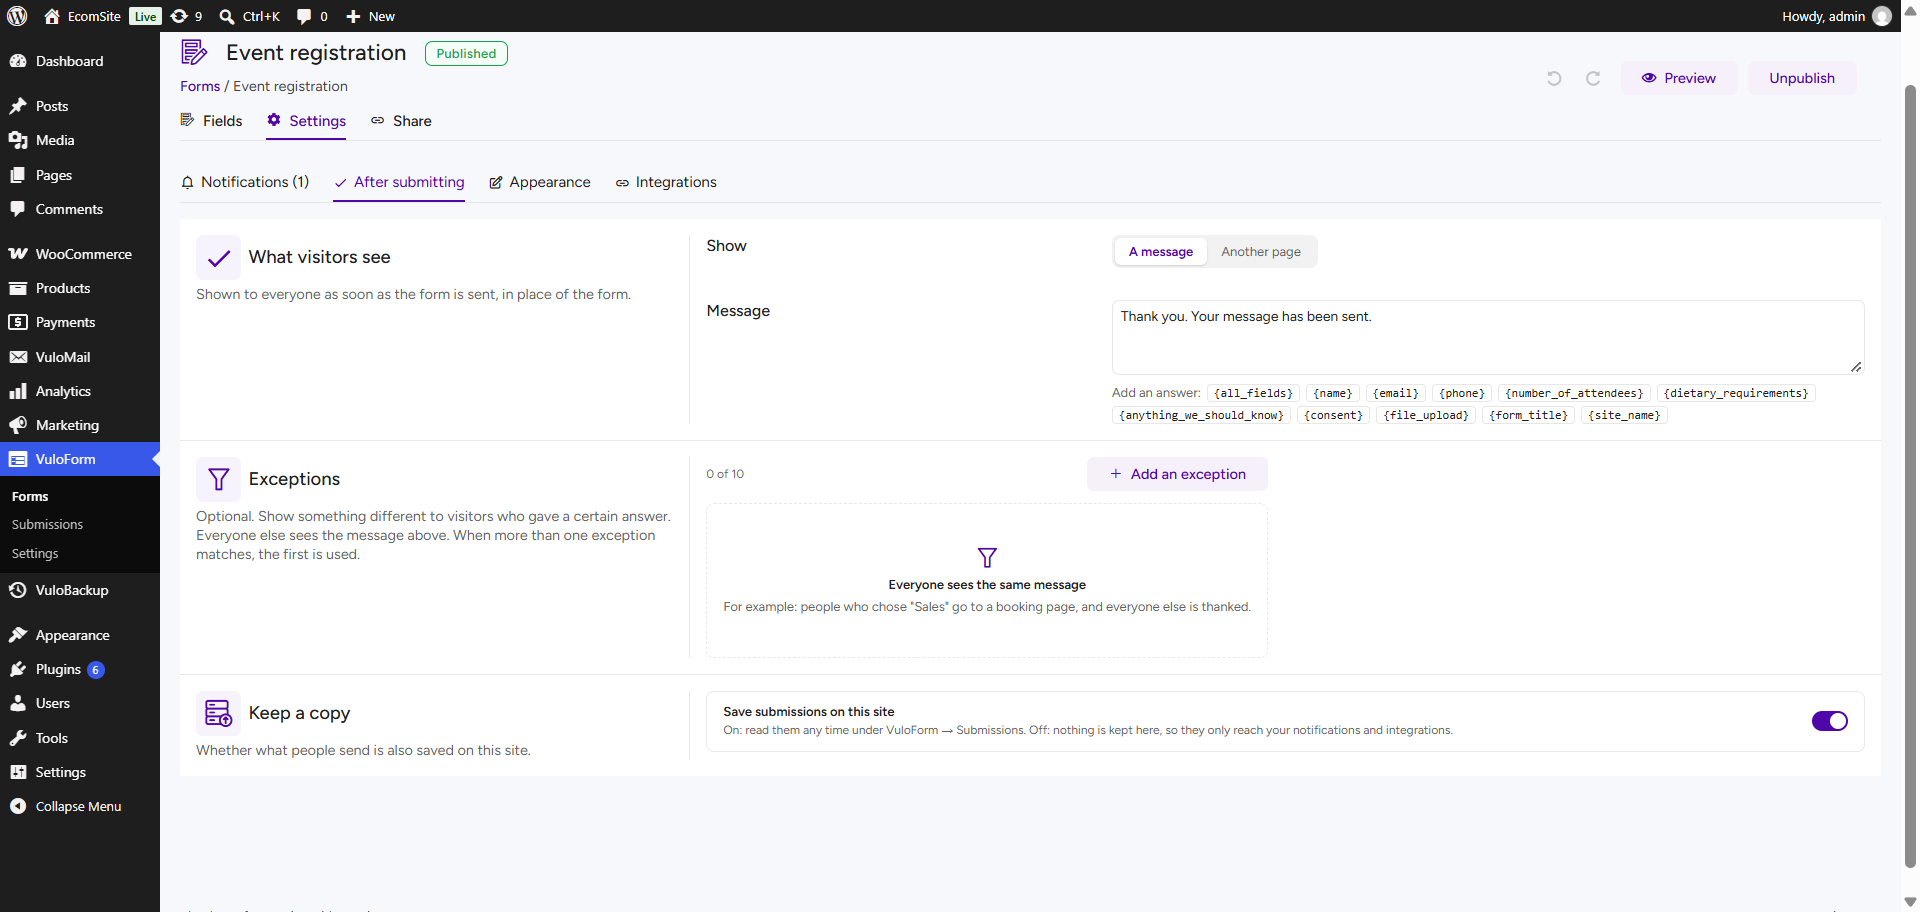The height and width of the screenshot is (912, 1920).
Task: Click the Tools wrench icon in sidebar
Action: tap(18, 738)
